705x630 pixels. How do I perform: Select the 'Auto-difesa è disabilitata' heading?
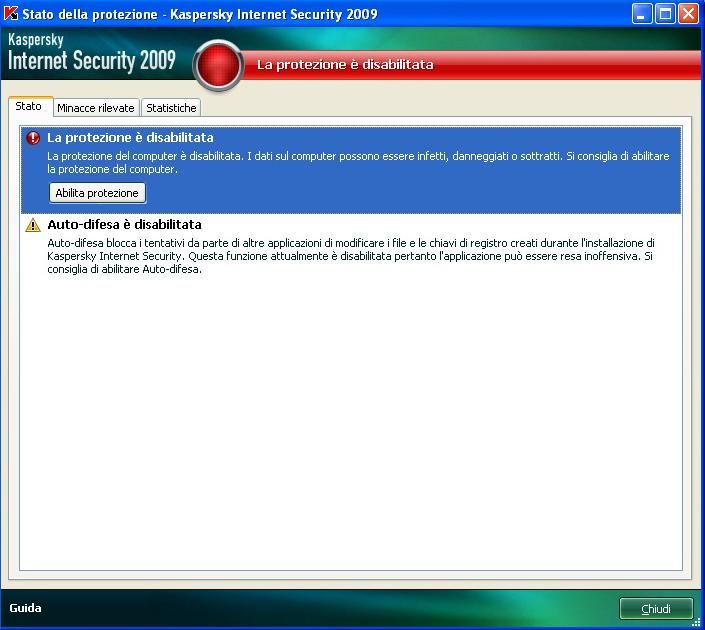point(125,224)
